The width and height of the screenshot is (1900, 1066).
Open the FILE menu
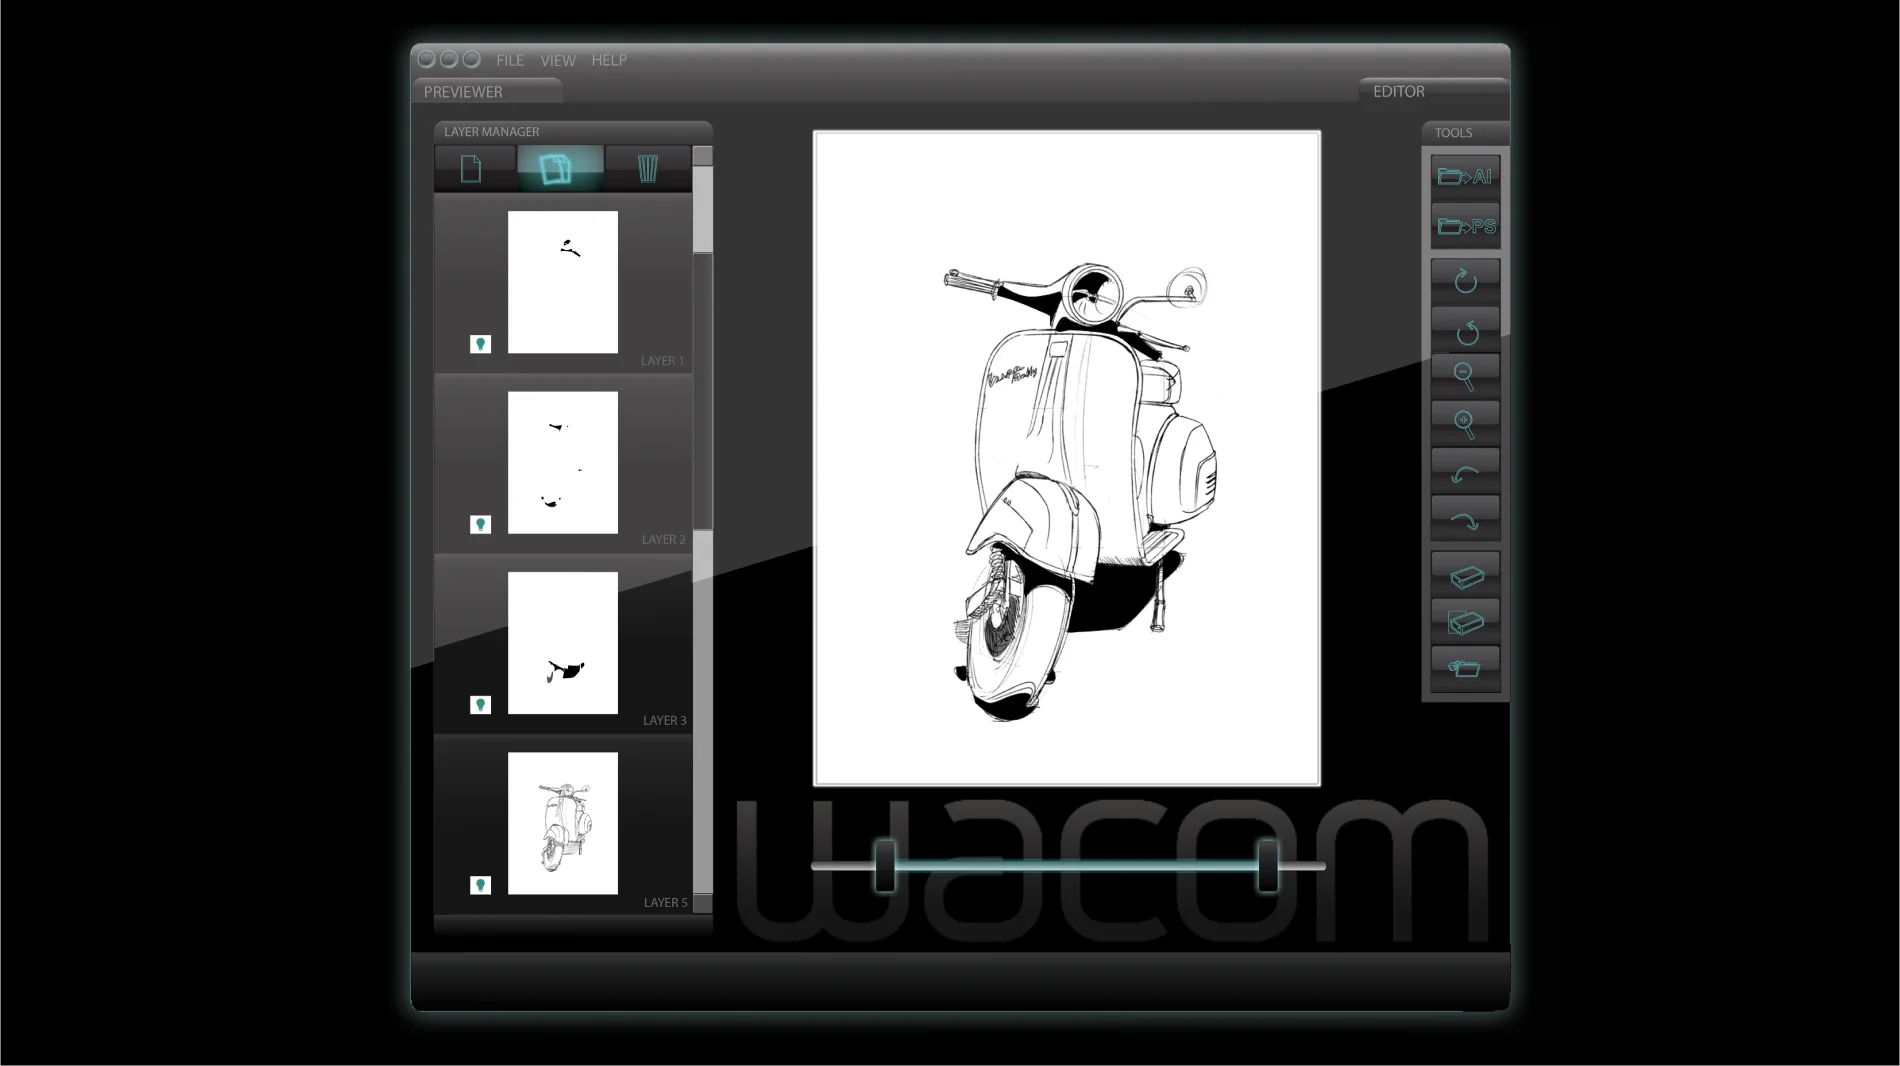(x=510, y=60)
